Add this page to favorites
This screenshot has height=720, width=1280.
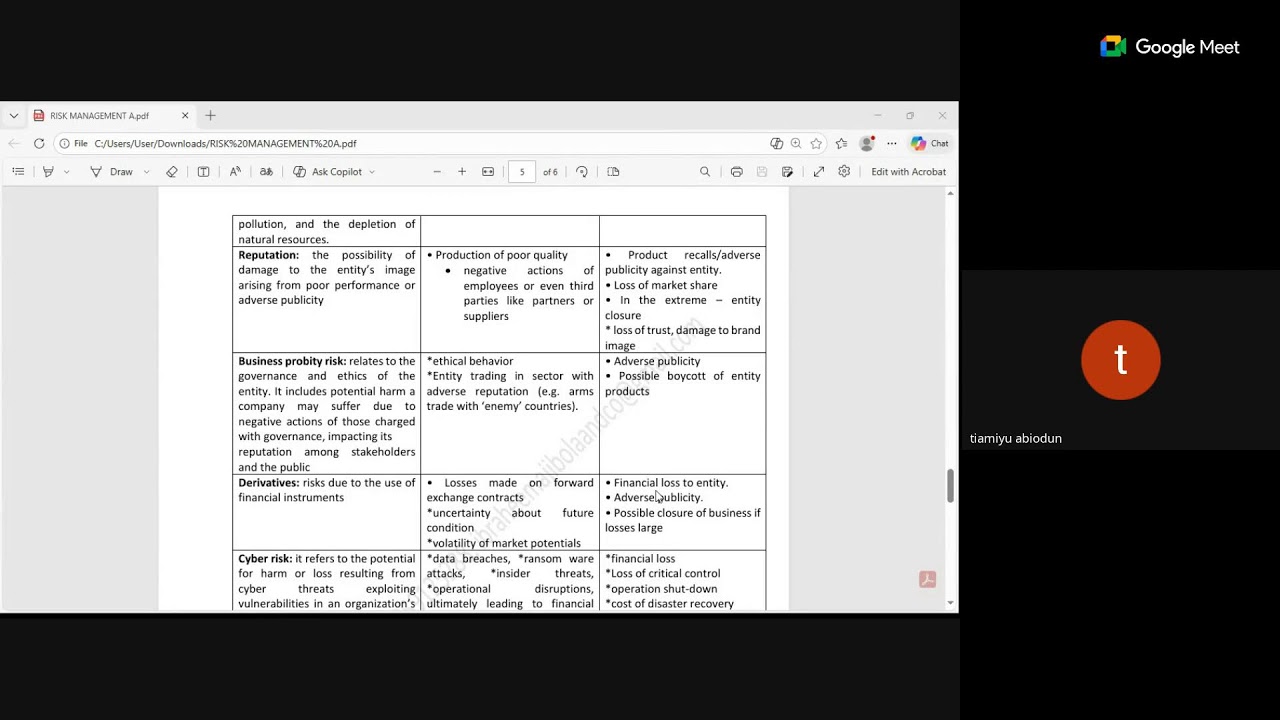point(816,144)
